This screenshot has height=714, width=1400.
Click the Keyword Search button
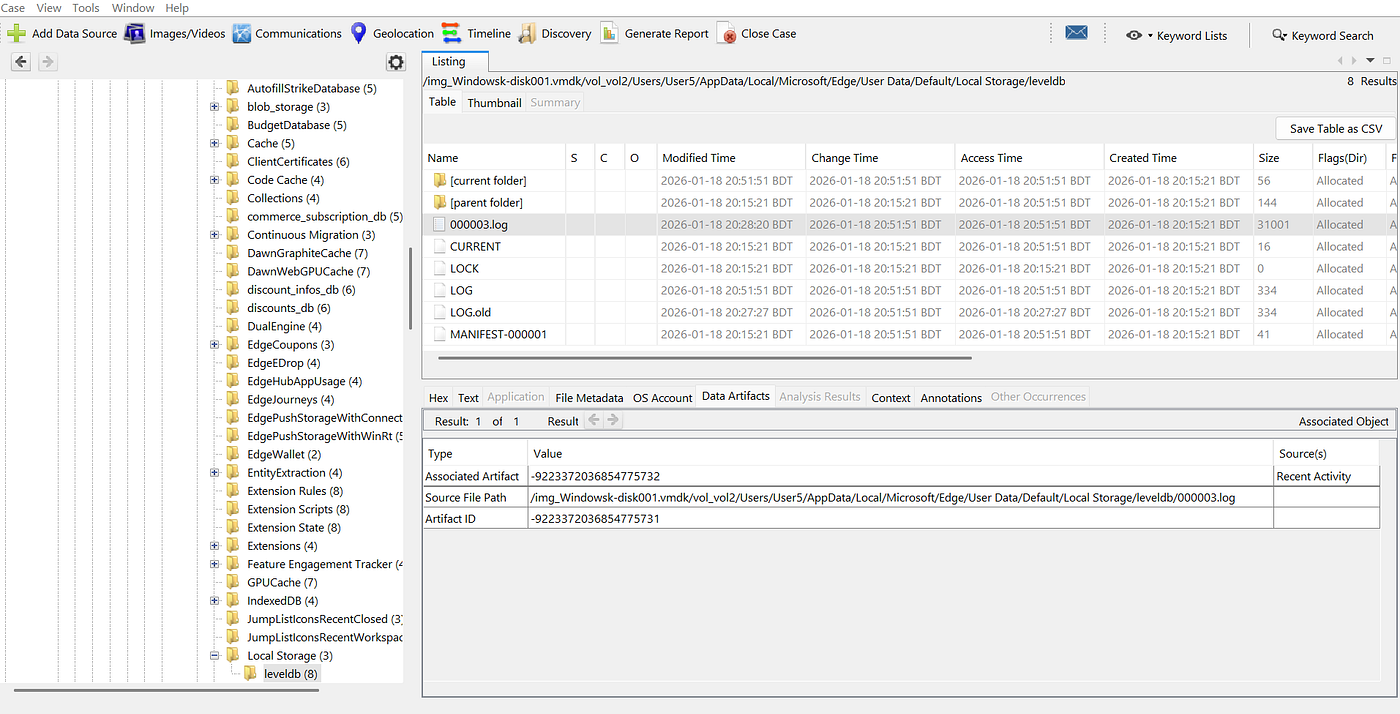[1322, 35]
